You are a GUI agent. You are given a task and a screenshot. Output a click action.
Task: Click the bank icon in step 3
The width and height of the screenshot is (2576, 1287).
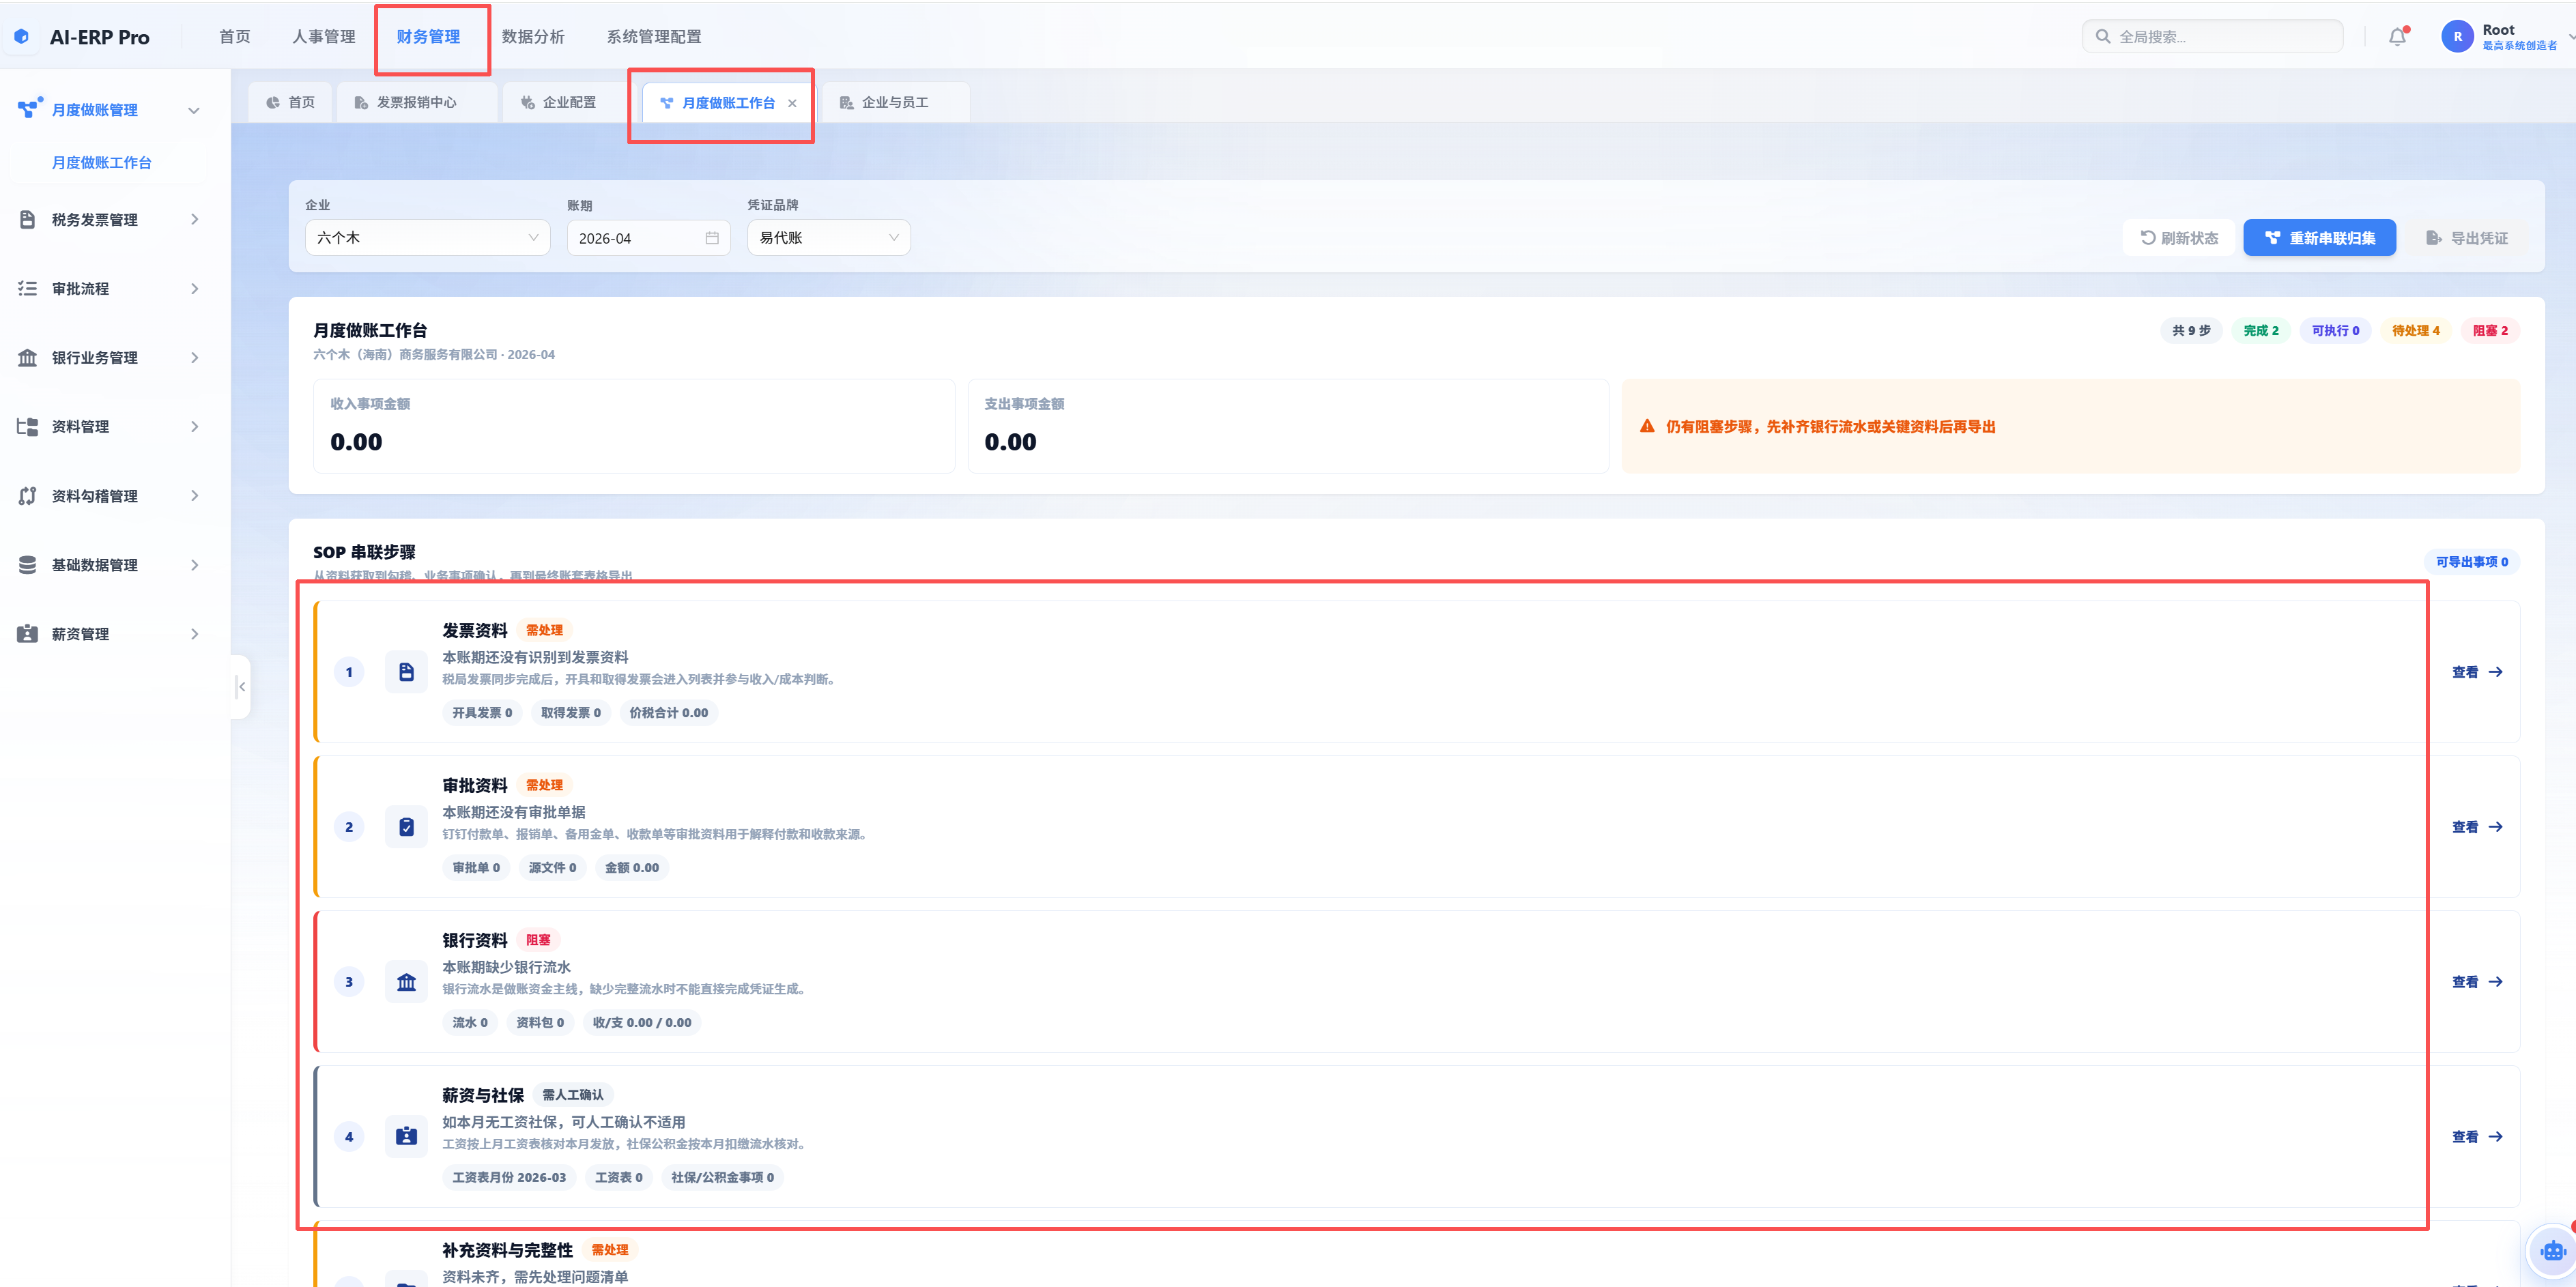pyautogui.click(x=406, y=982)
